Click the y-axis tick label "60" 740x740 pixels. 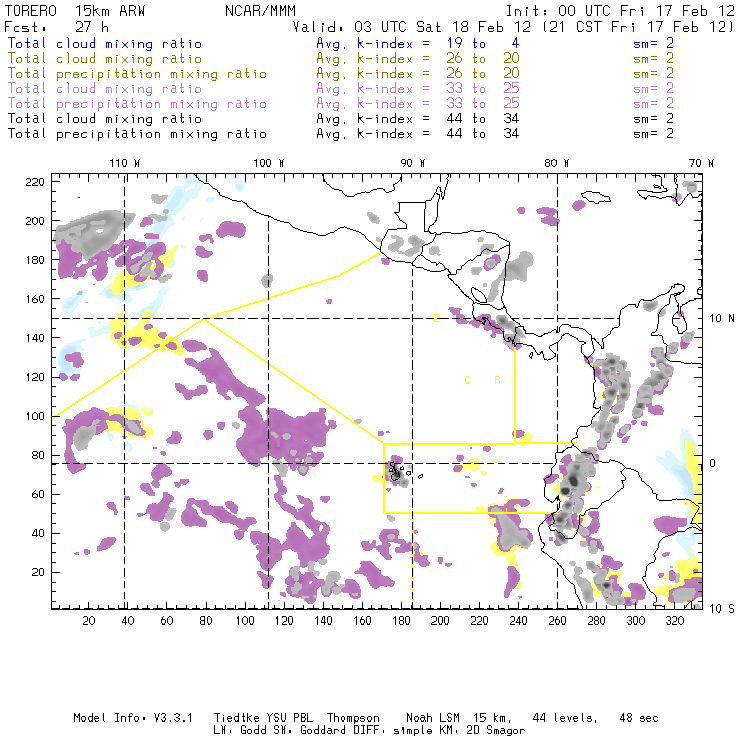[38, 494]
